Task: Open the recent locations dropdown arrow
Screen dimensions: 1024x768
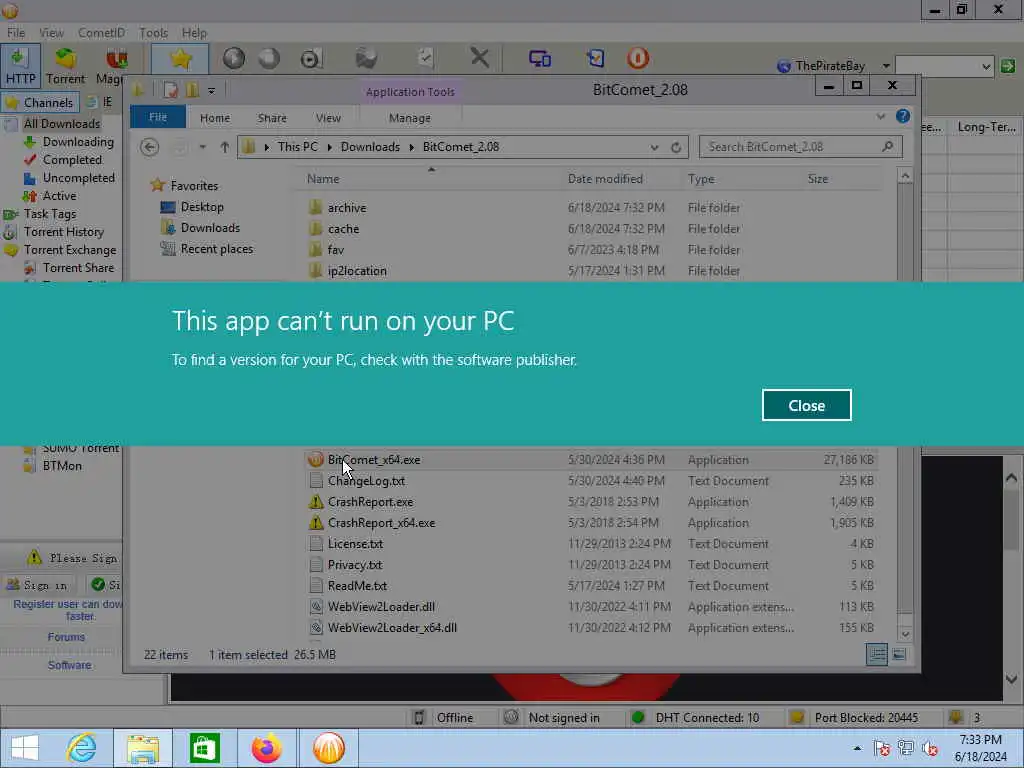Action: (x=202, y=147)
